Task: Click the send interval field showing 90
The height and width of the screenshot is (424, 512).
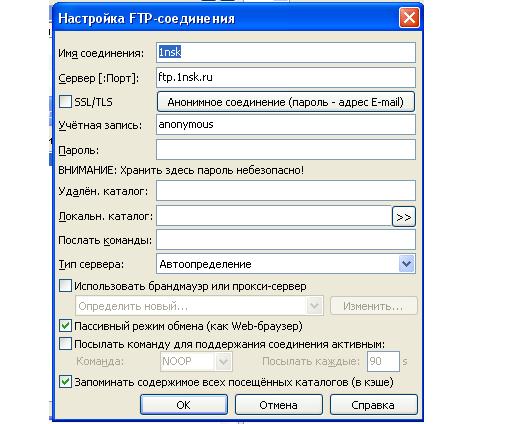Action: (x=383, y=361)
